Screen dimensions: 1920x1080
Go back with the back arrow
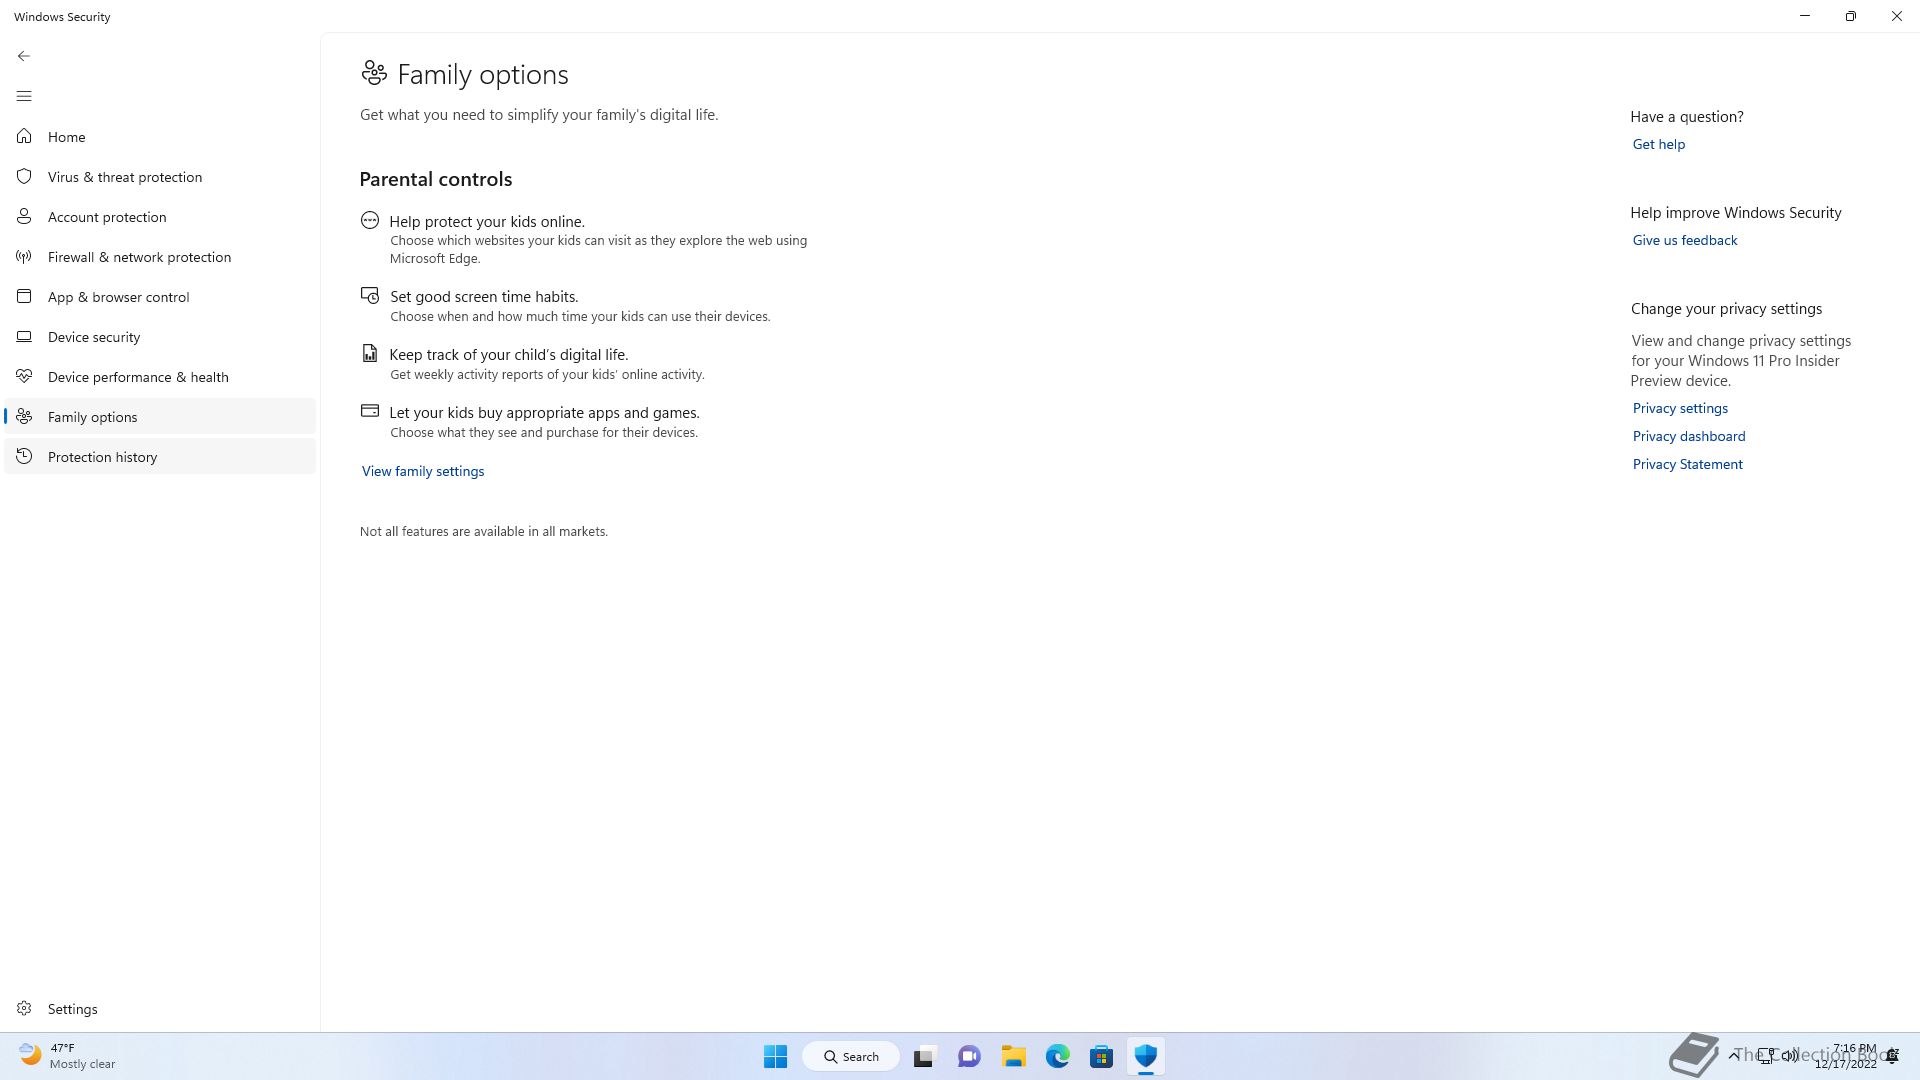[24, 56]
